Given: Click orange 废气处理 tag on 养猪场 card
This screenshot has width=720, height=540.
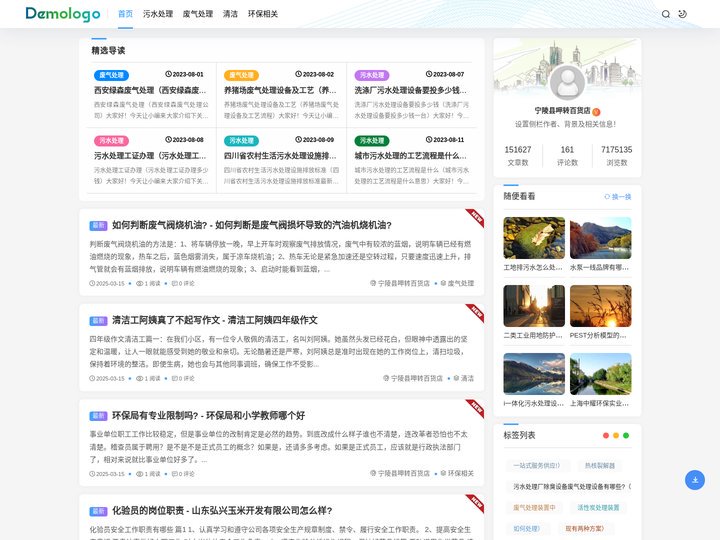Looking at the screenshot, I should point(242,75).
